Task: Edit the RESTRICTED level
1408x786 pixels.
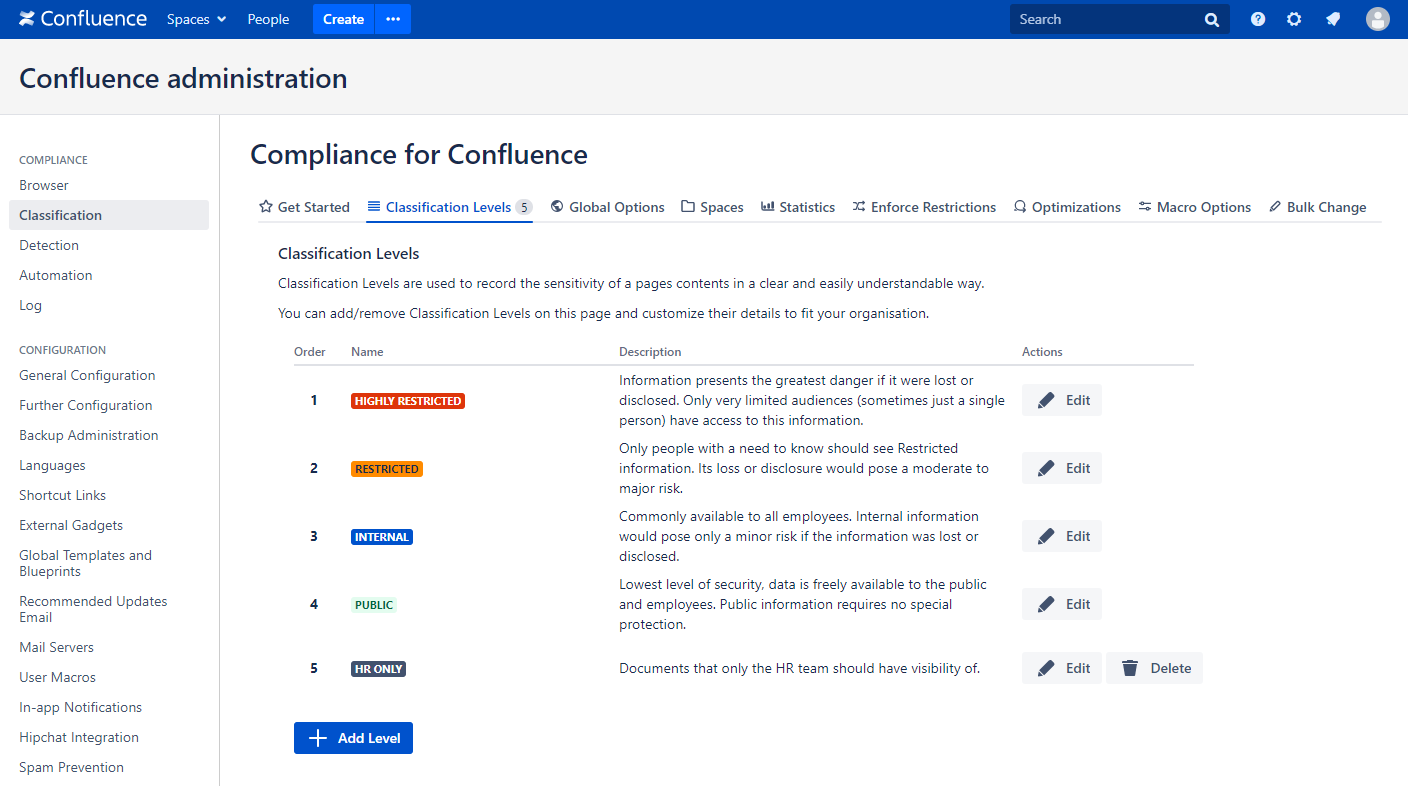Action: (1062, 468)
